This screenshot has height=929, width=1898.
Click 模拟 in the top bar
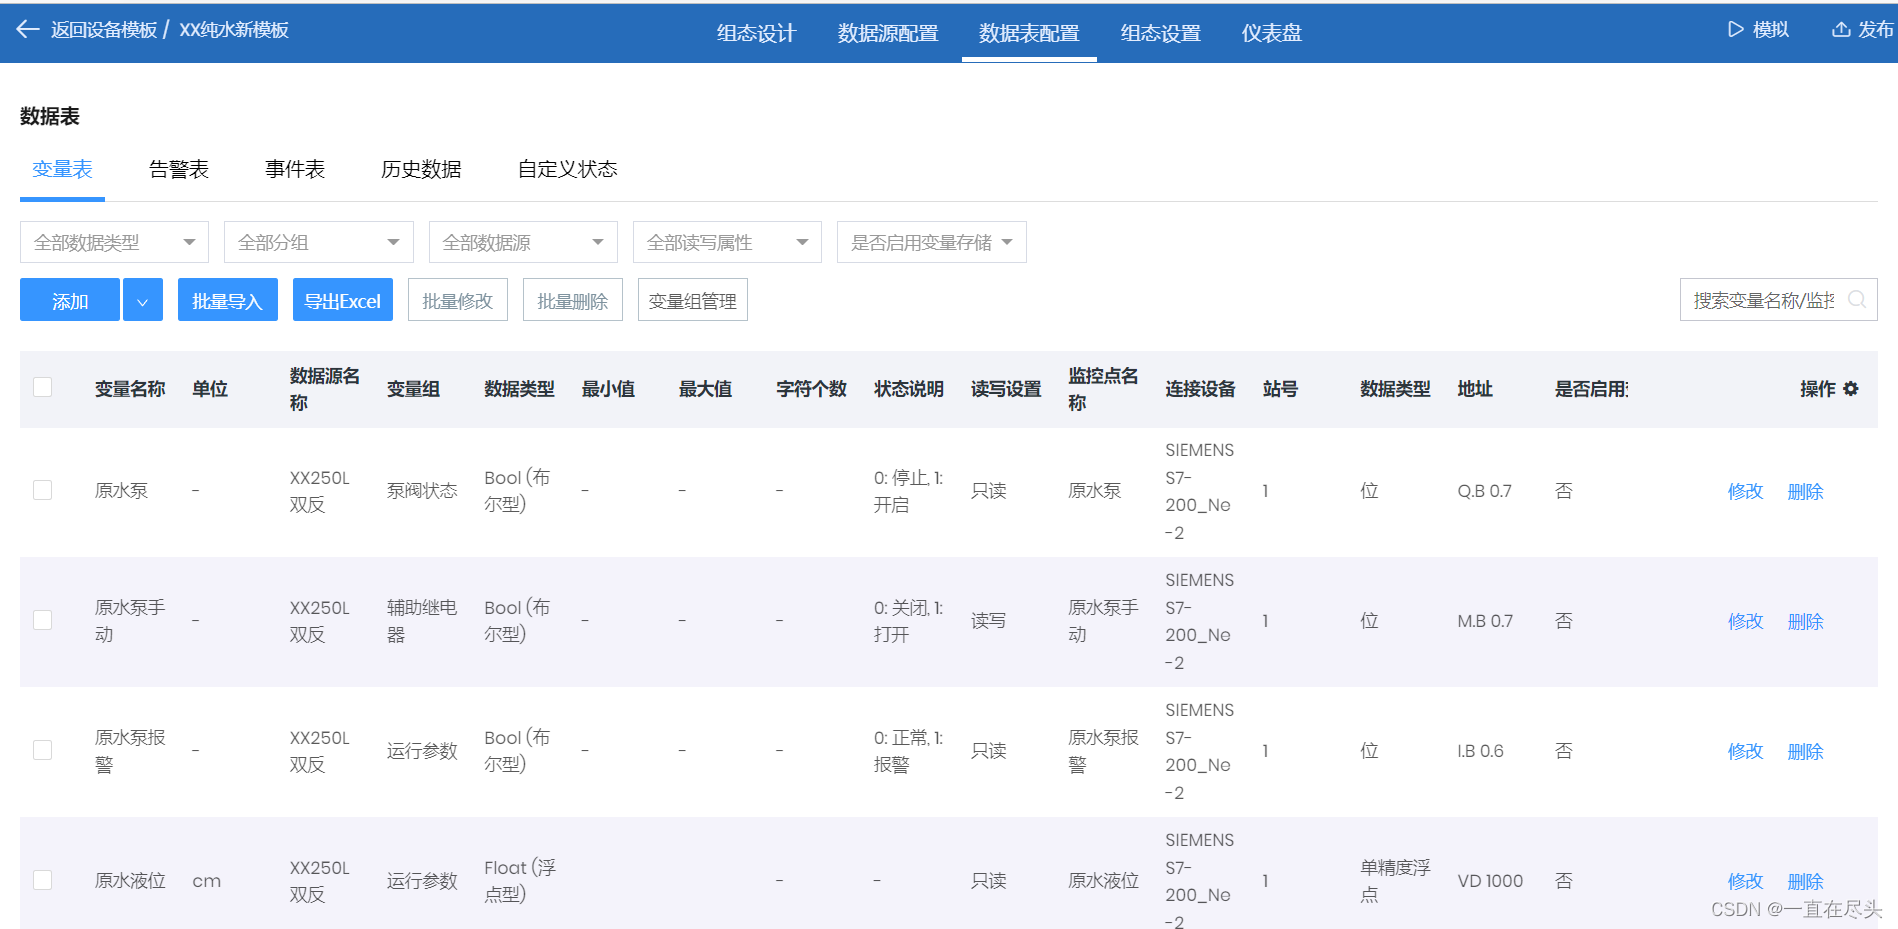click(x=1771, y=30)
